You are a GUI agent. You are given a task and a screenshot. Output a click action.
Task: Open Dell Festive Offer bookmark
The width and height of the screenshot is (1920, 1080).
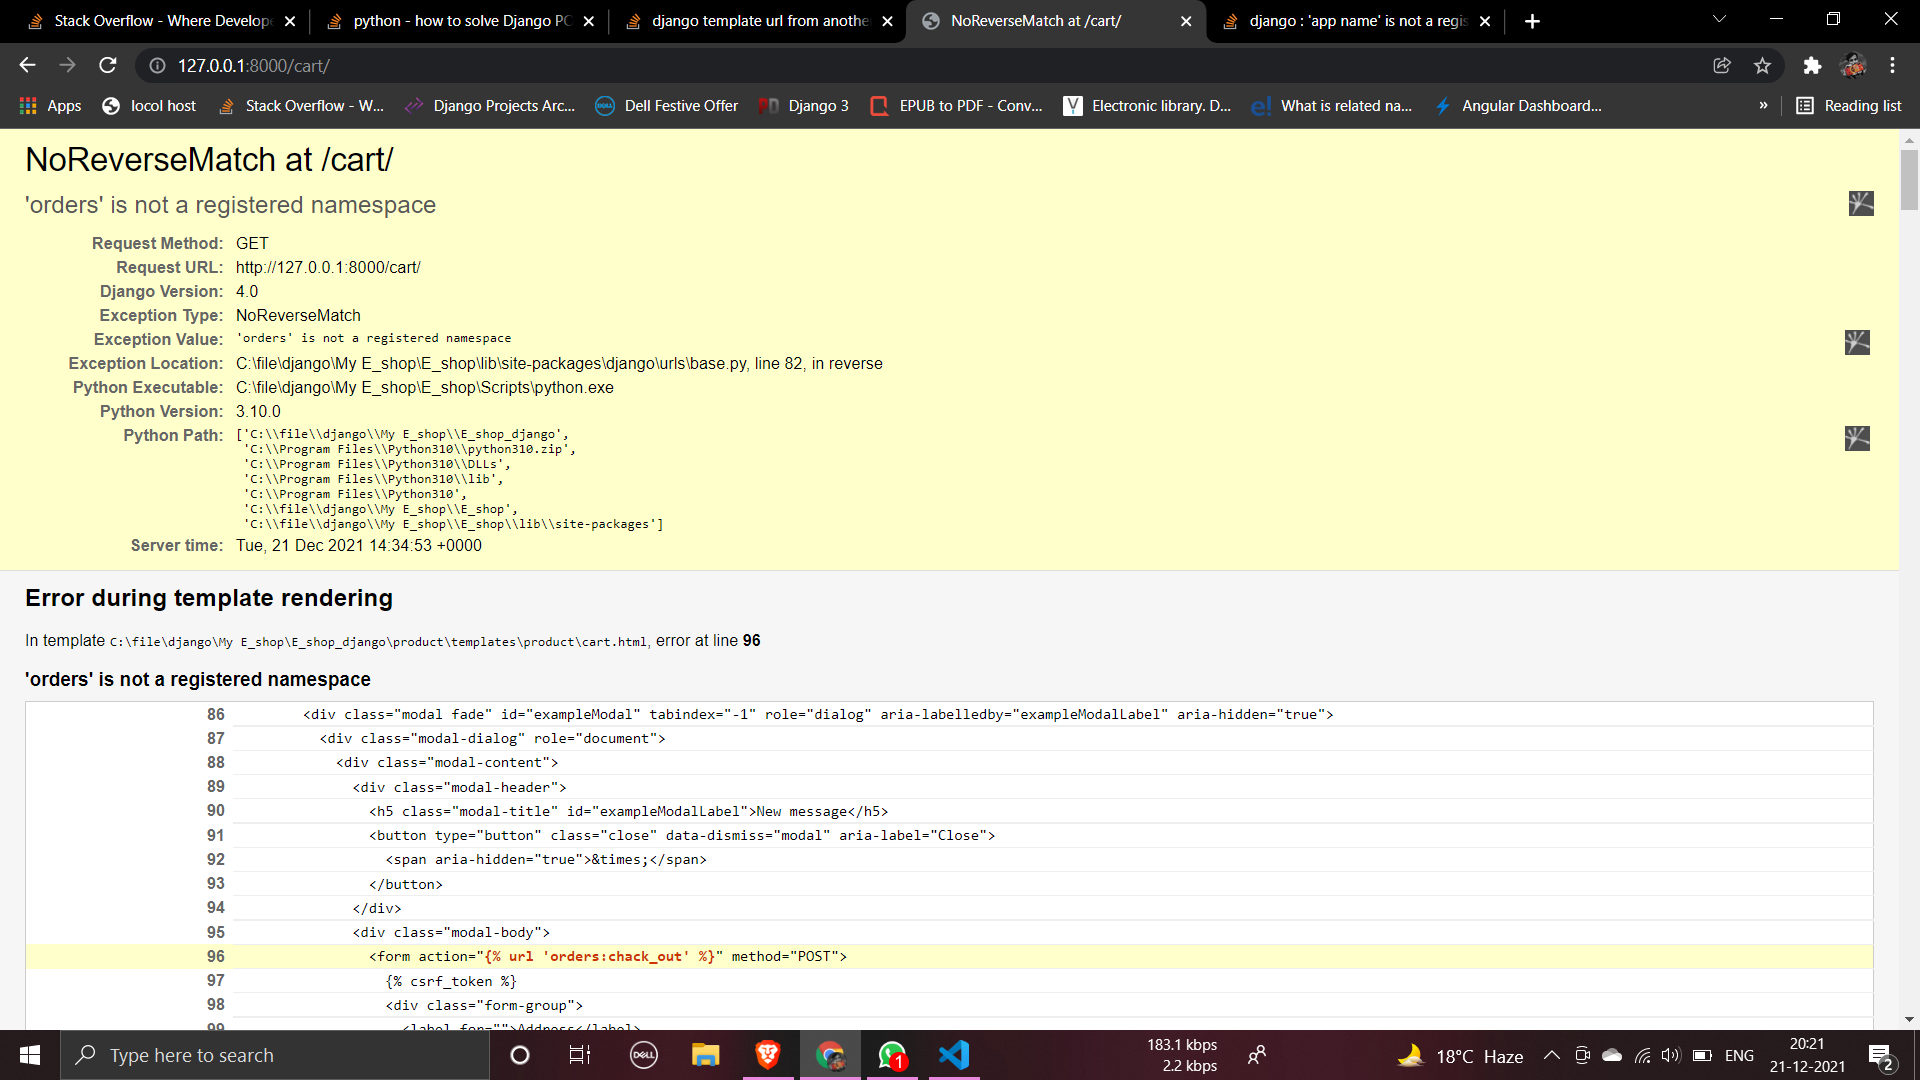point(667,106)
